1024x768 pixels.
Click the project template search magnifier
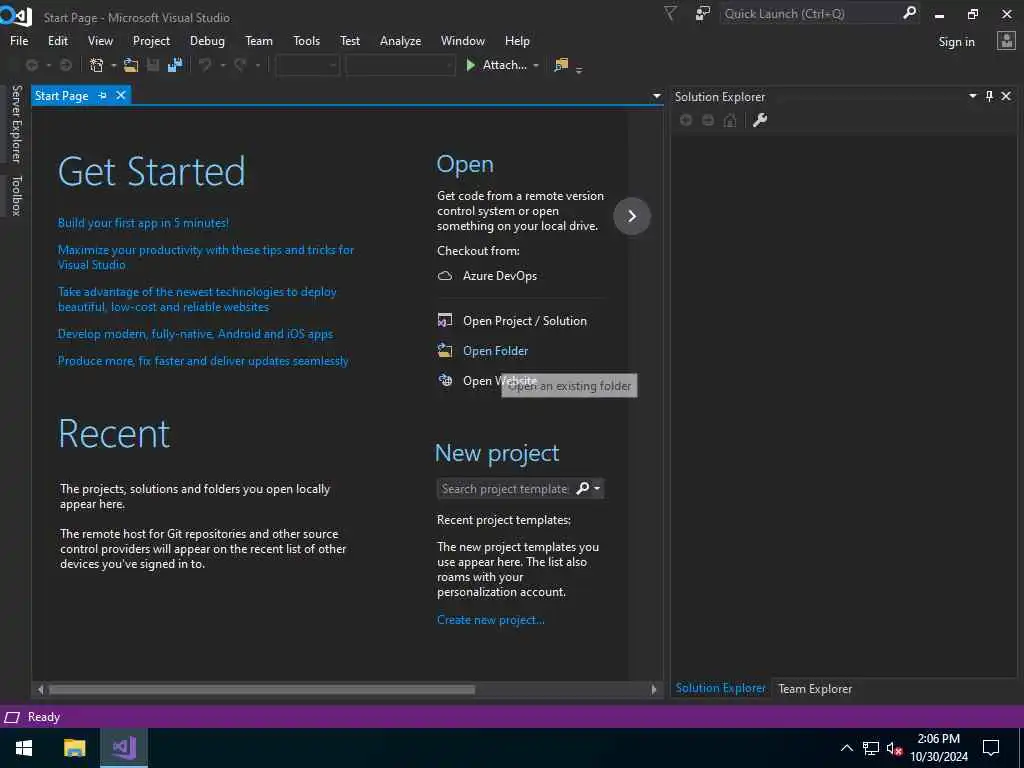[583, 488]
